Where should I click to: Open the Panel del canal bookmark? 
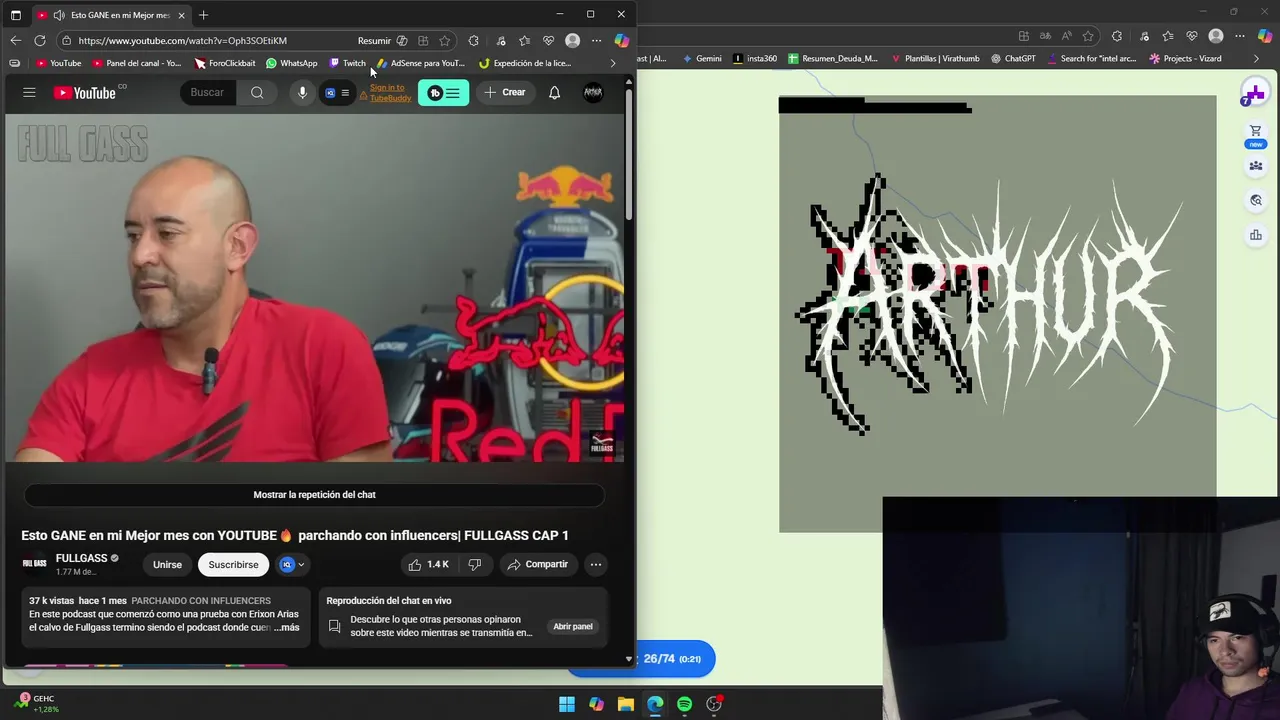click(137, 63)
